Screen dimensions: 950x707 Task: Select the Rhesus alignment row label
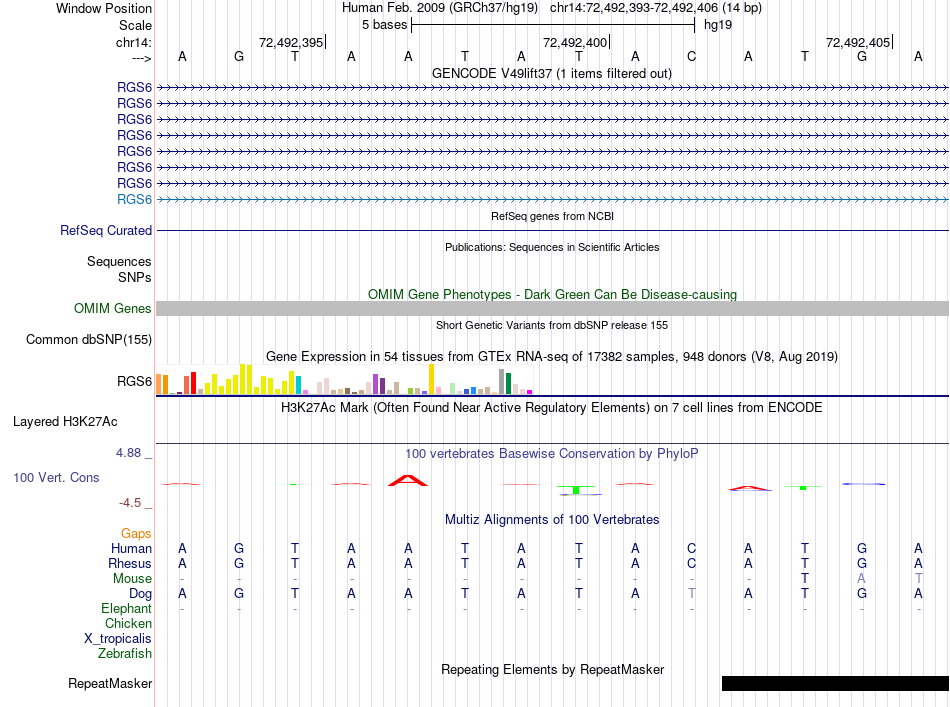pos(130,563)
